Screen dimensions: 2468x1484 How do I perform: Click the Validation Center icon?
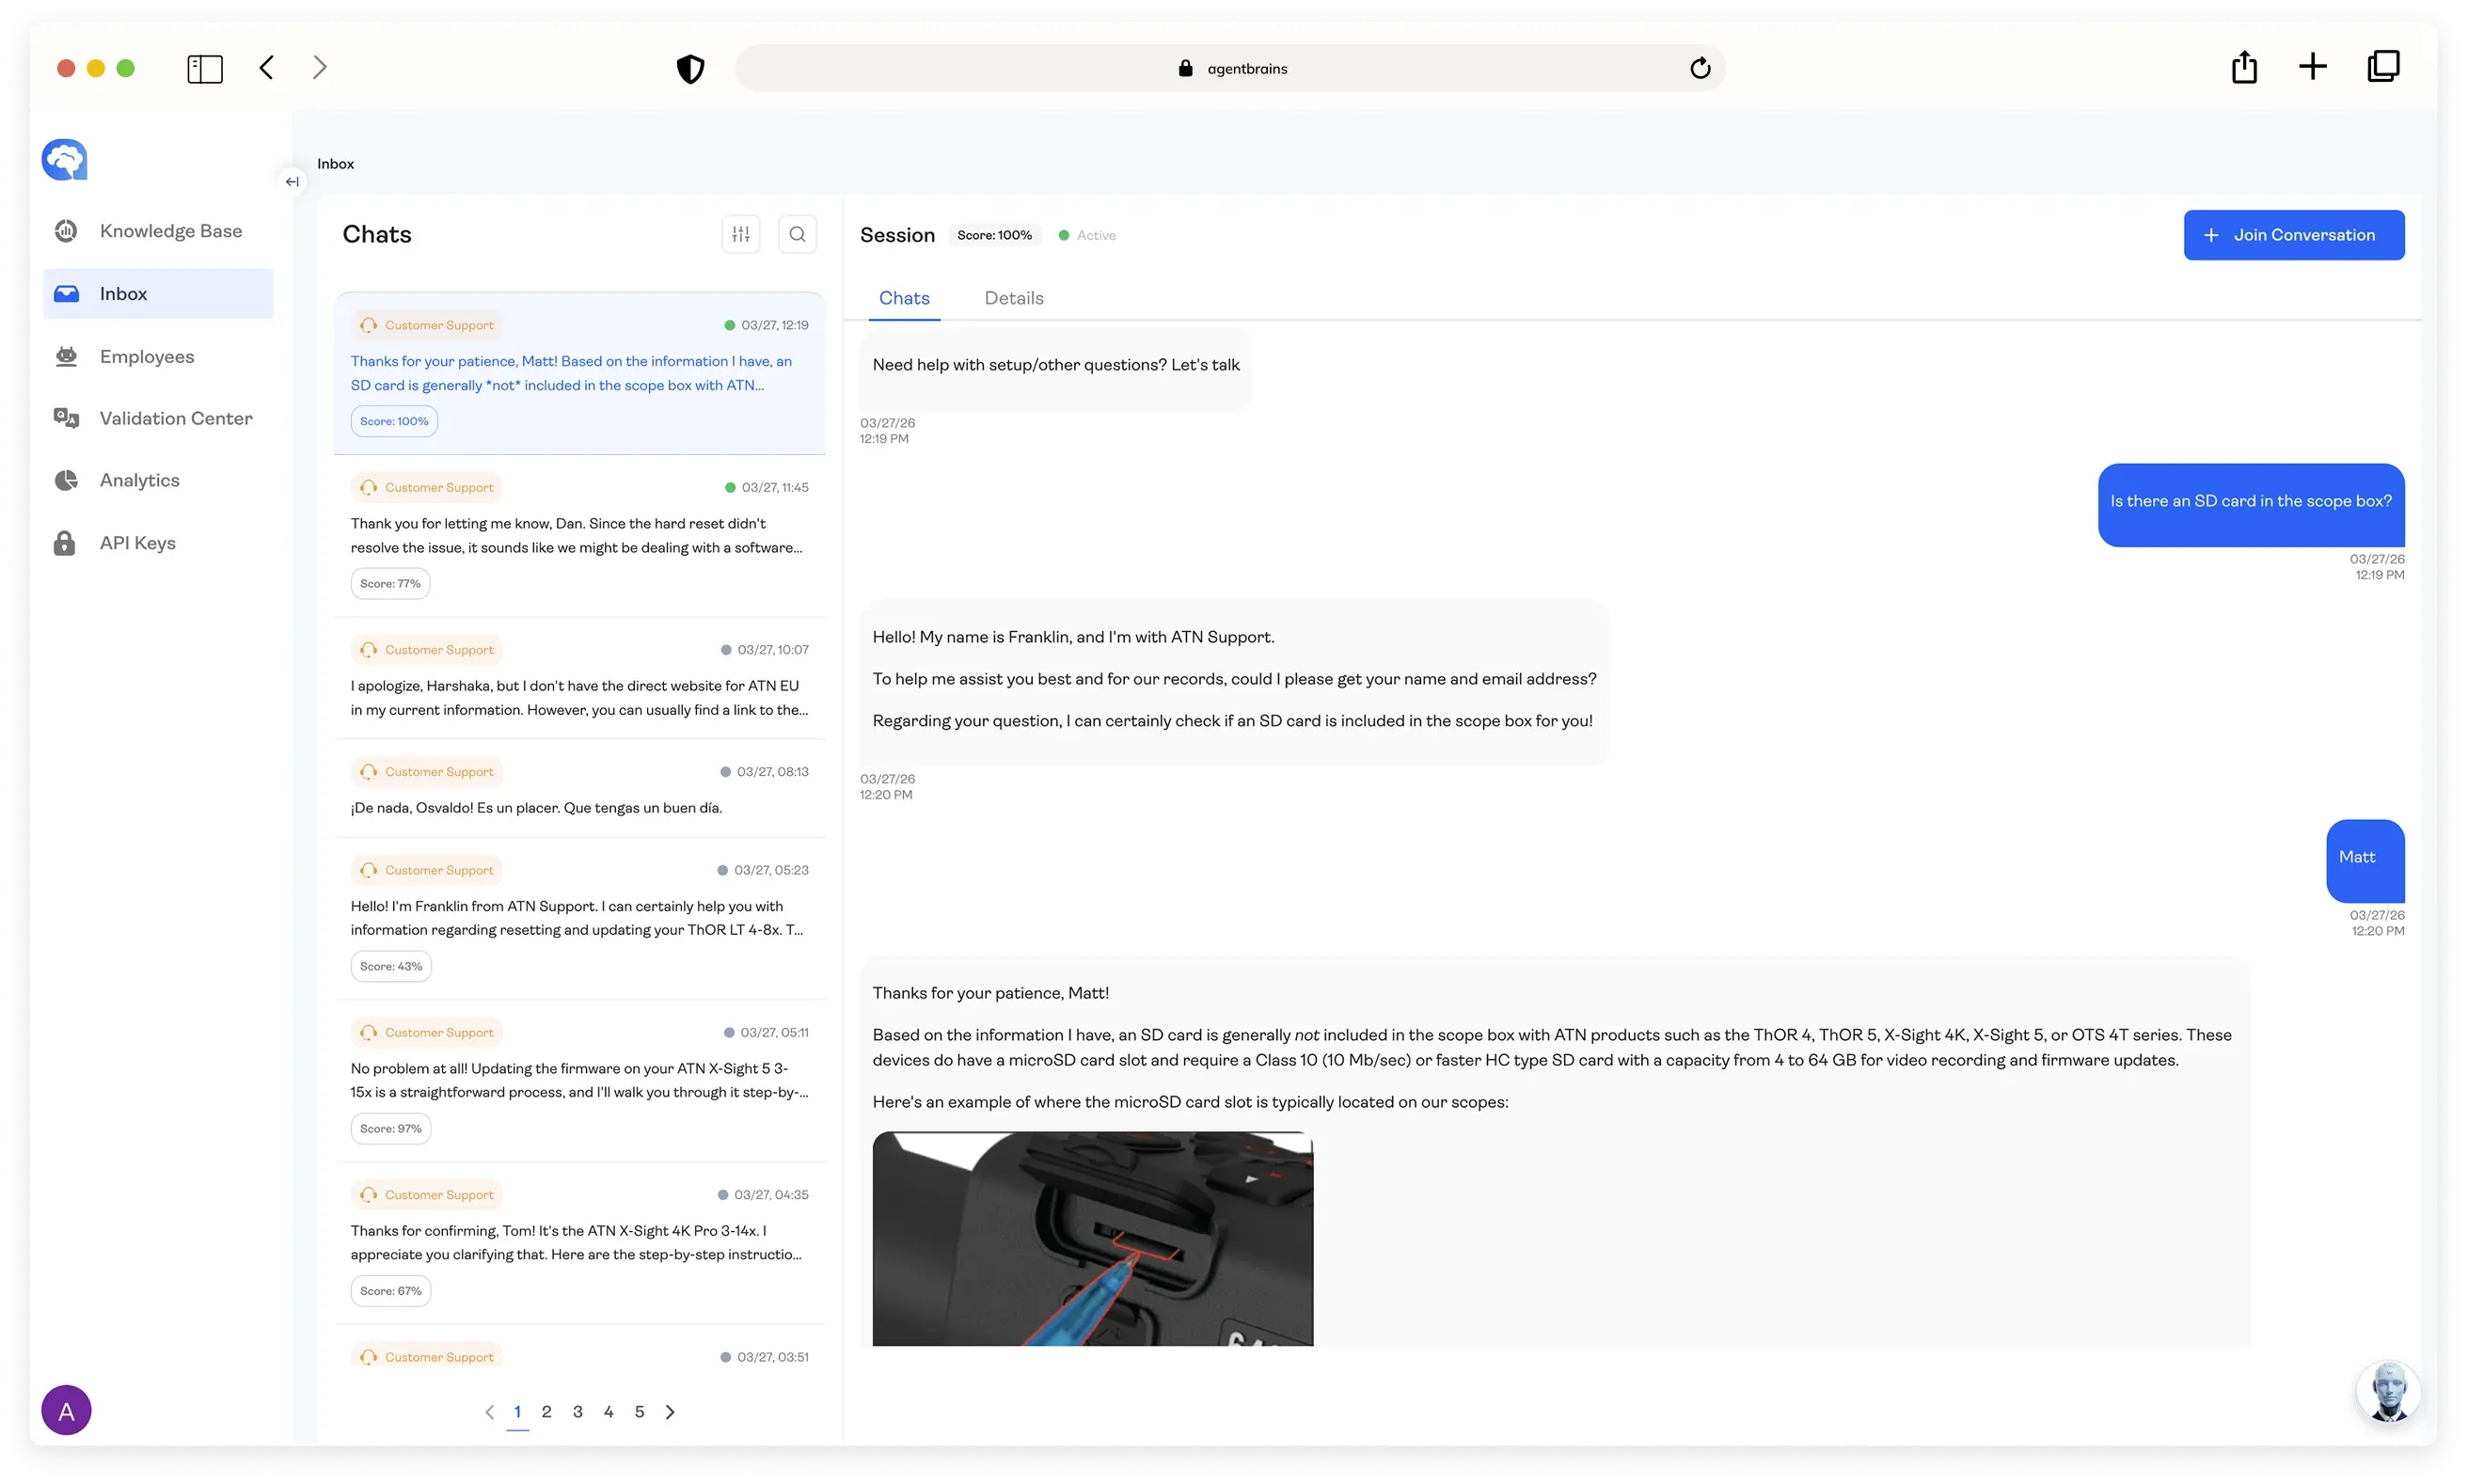point(66,419)
